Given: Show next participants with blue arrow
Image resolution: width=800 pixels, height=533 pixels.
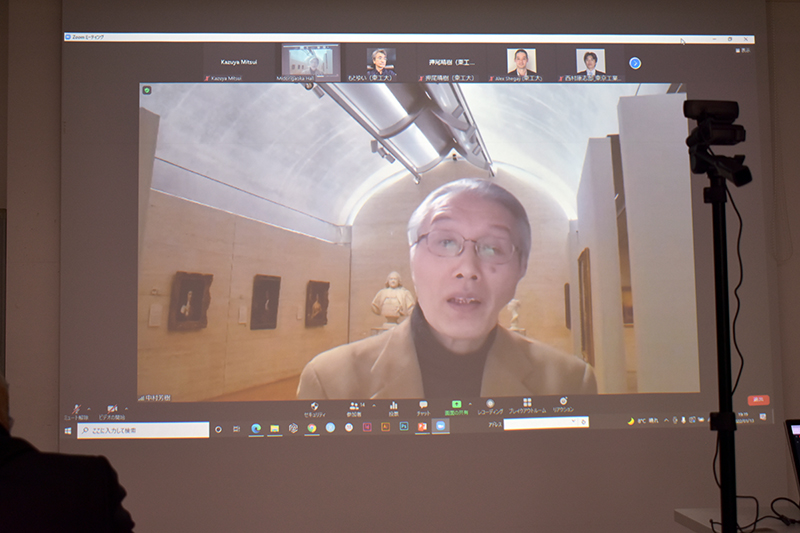Looking at the screenshot, I should tap(635, 63).
